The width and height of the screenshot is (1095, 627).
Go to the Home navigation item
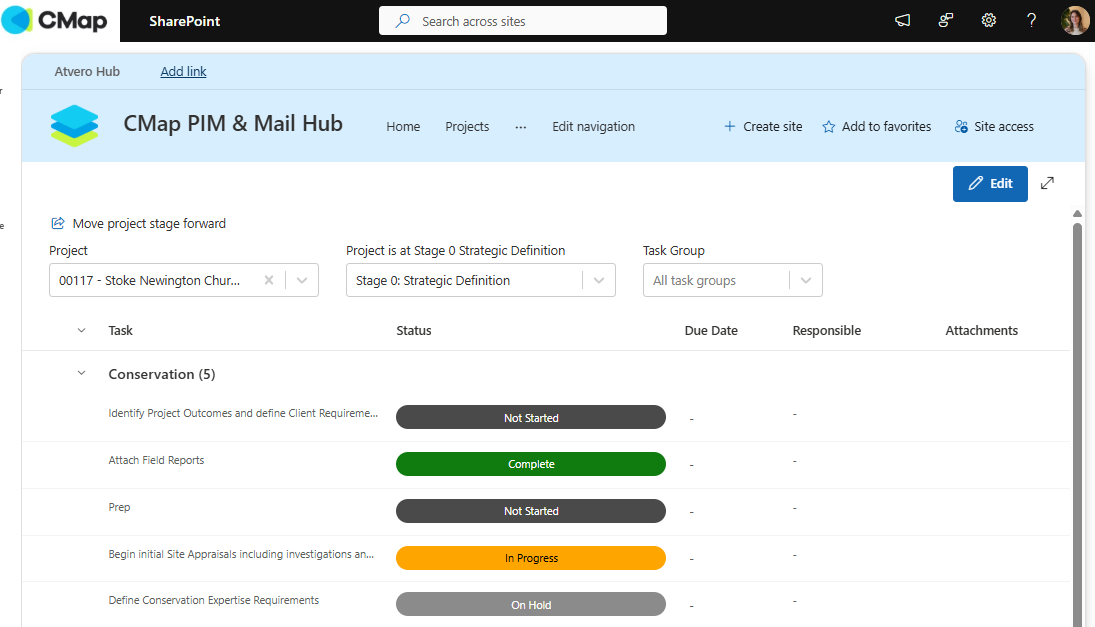pos(403,126)
